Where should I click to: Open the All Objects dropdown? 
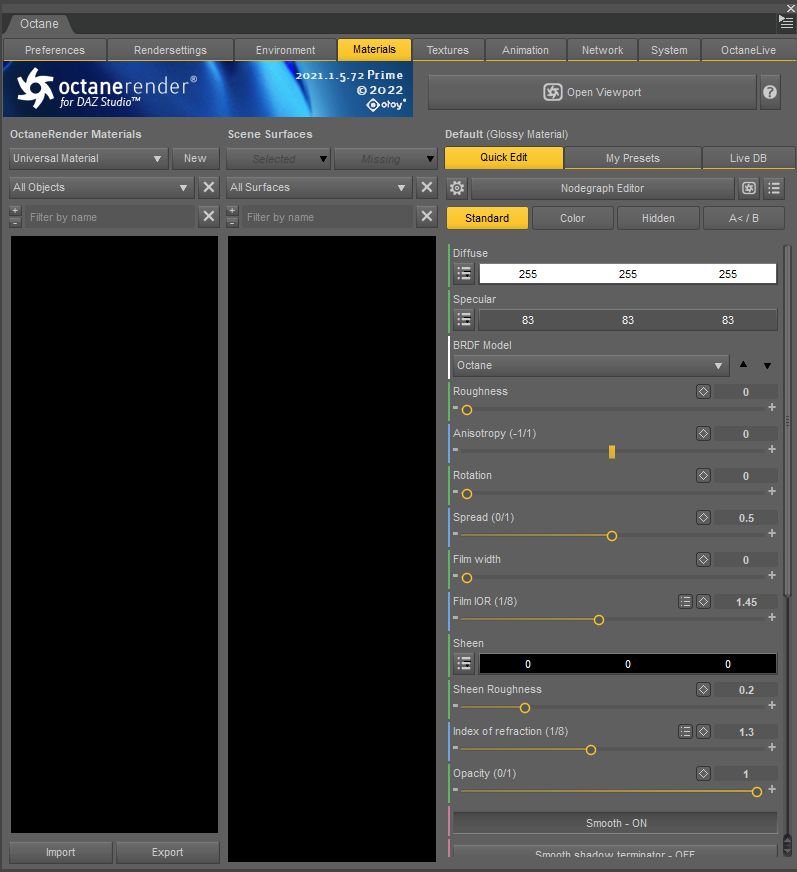coord(102,187)
